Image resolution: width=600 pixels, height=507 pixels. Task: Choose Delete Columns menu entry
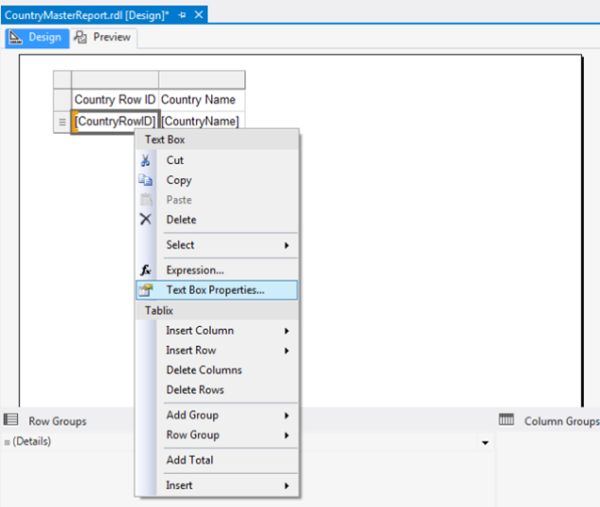point(217,370)
